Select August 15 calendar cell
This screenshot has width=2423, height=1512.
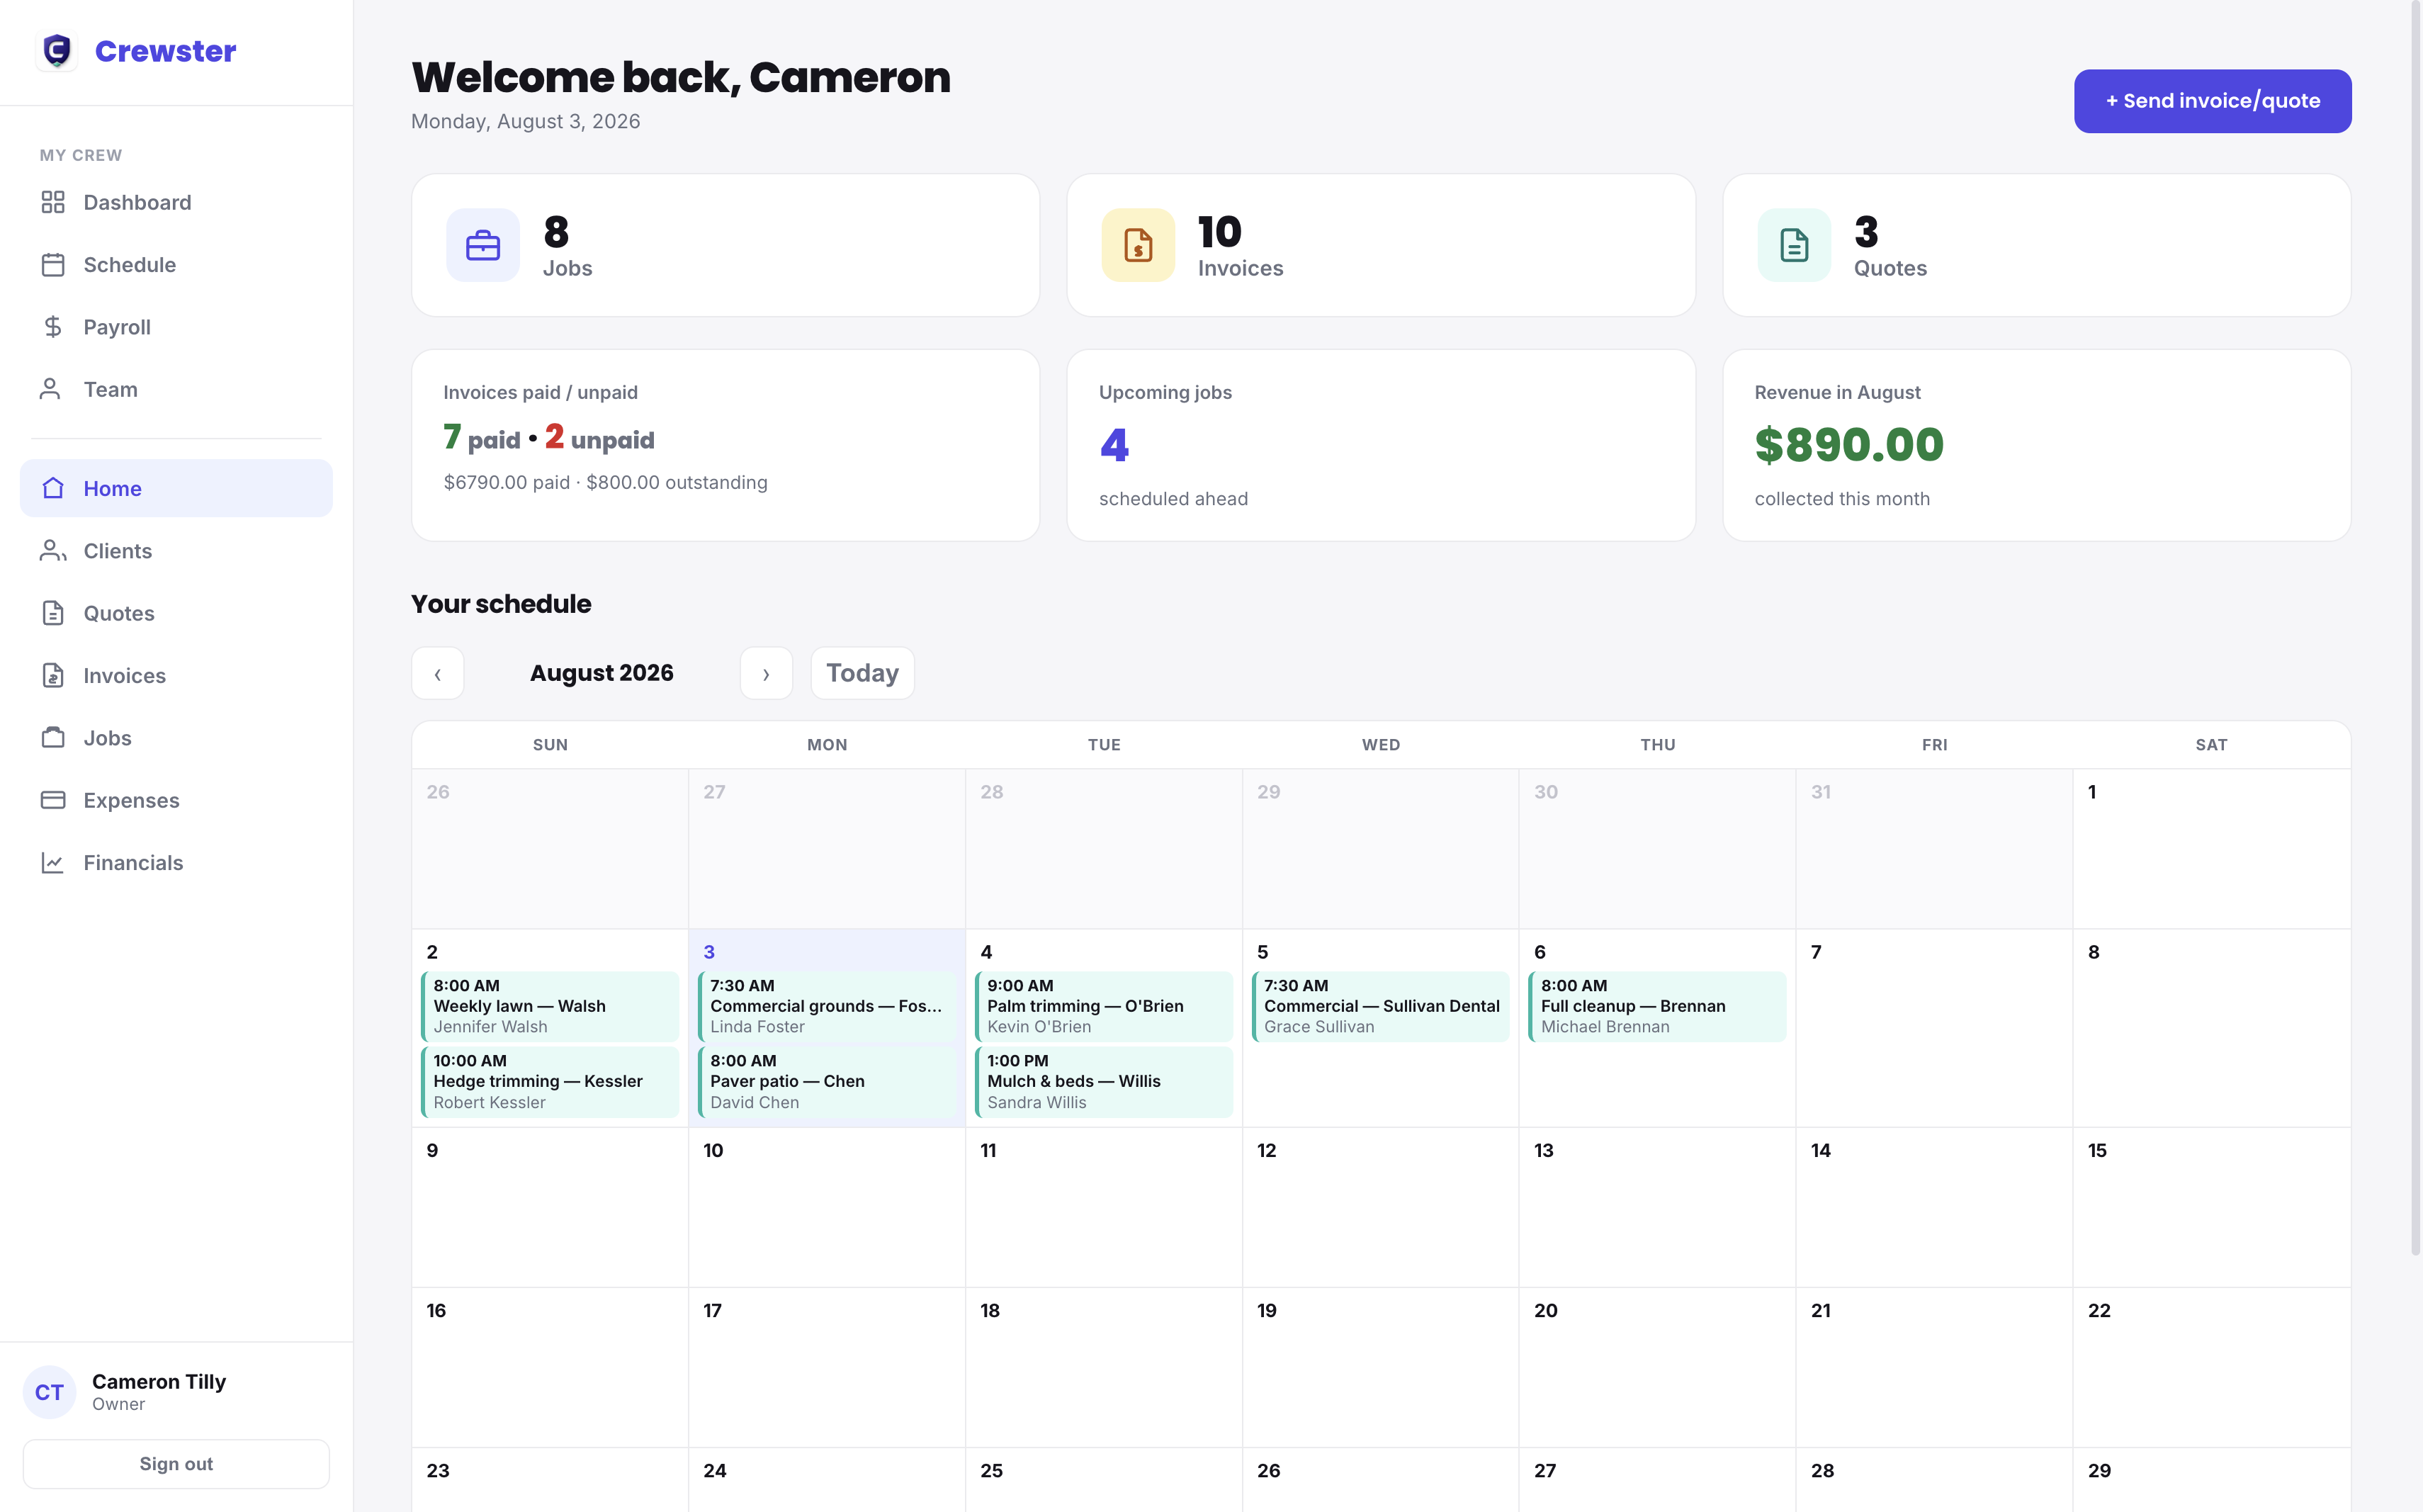click(x=2211, y=1207)
